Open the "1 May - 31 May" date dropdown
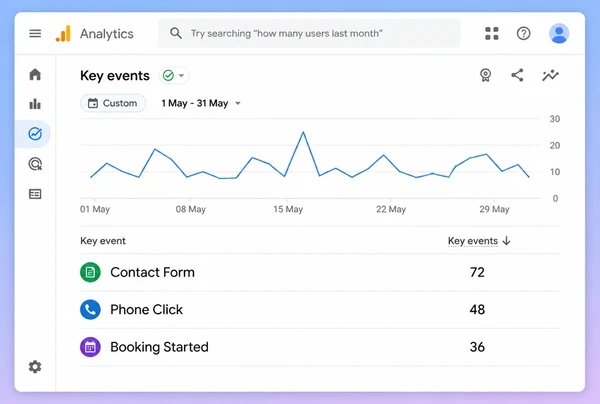The width and height of the screenshot is (600, 404). (x=201, y=103)
